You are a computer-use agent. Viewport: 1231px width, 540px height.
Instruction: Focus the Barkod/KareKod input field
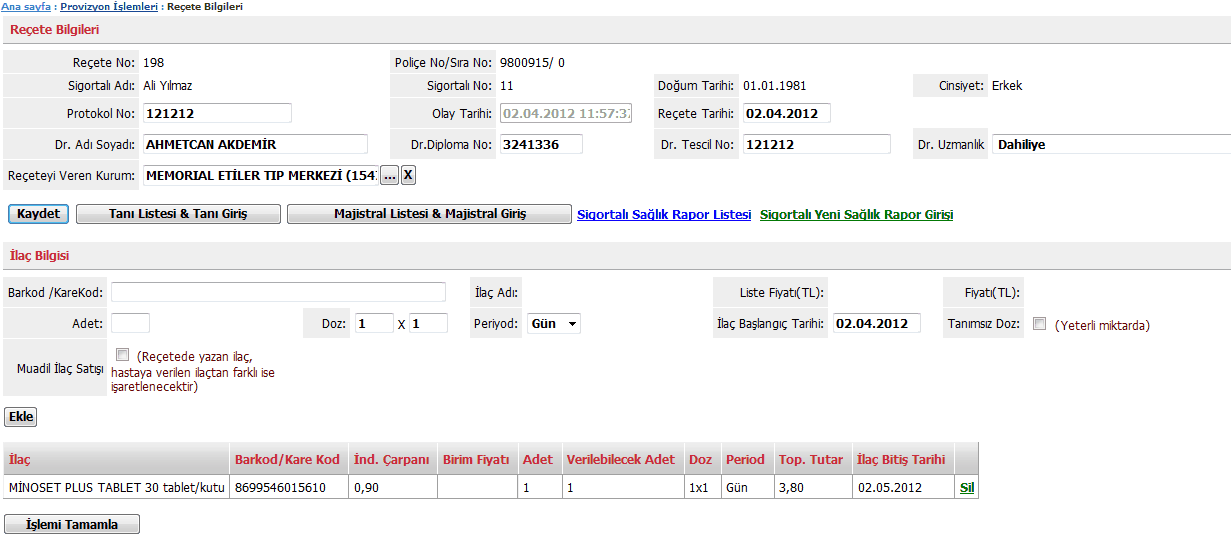click(x=278, y=292)
